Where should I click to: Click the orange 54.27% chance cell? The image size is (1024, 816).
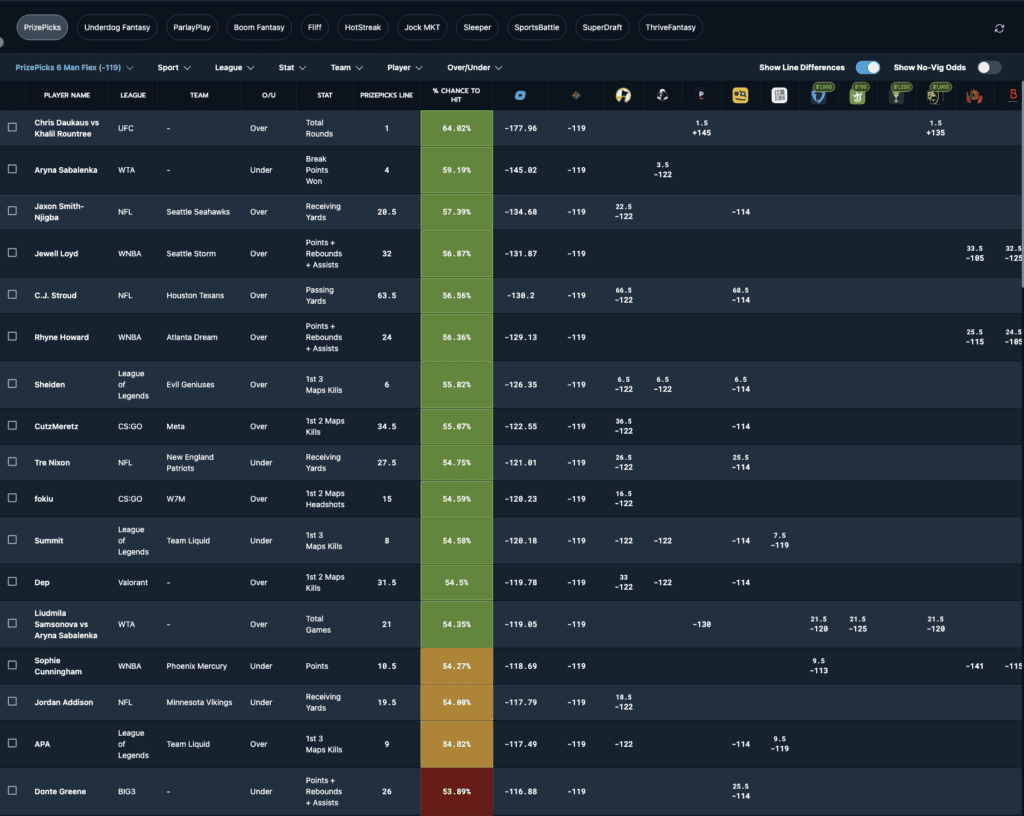coord(456,666)
